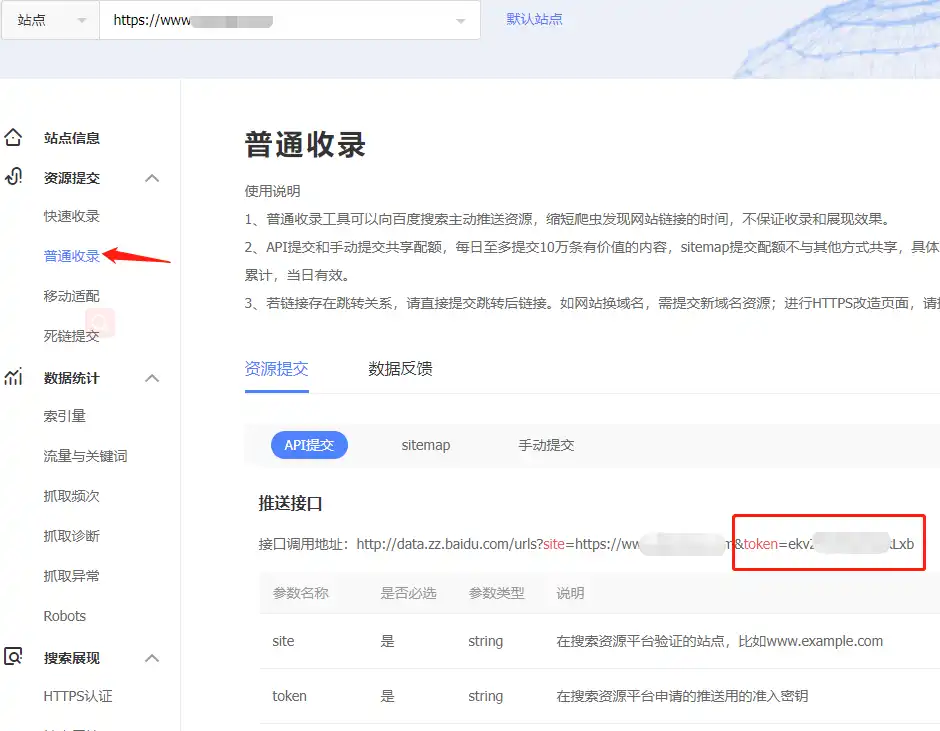Select HTTPS认证 in the sidebar
The height and width of the screenshot is (731, 940).
(78, 696)
